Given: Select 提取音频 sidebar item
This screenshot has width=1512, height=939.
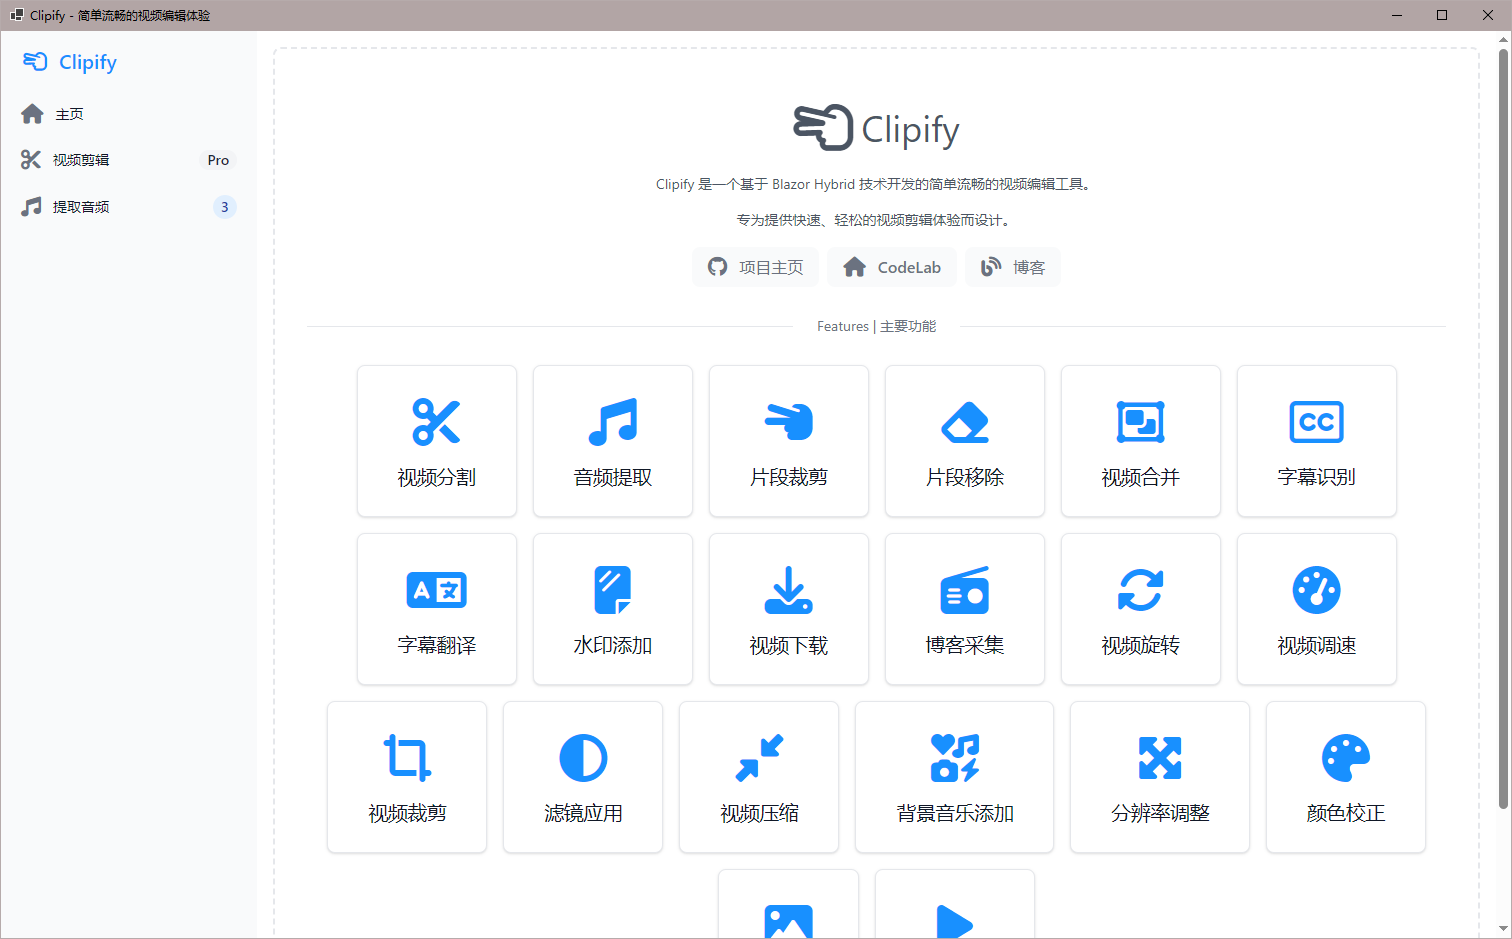Looking at the screenshot, I should click(81, 207).
